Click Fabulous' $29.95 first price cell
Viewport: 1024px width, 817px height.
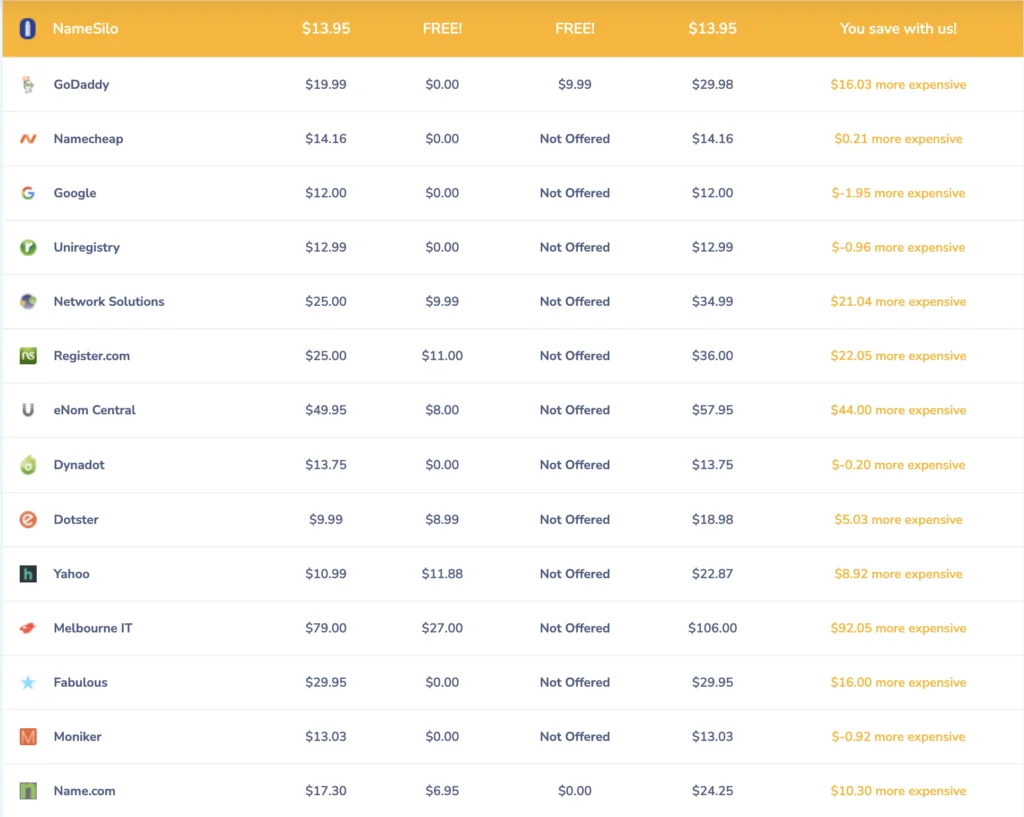click(x=326, y=682)
